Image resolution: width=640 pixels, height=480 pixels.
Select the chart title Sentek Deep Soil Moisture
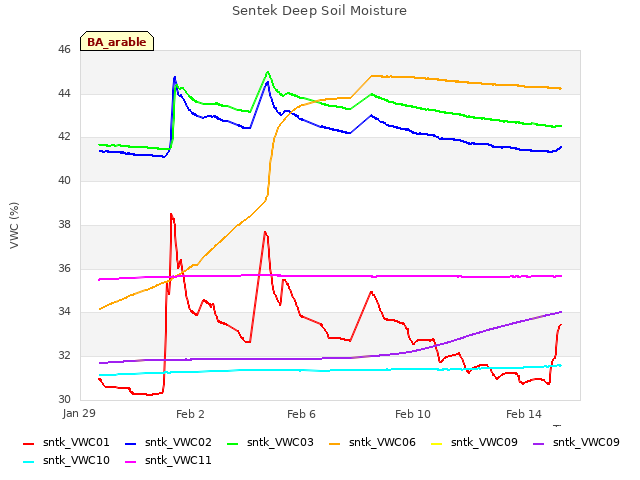319,11
